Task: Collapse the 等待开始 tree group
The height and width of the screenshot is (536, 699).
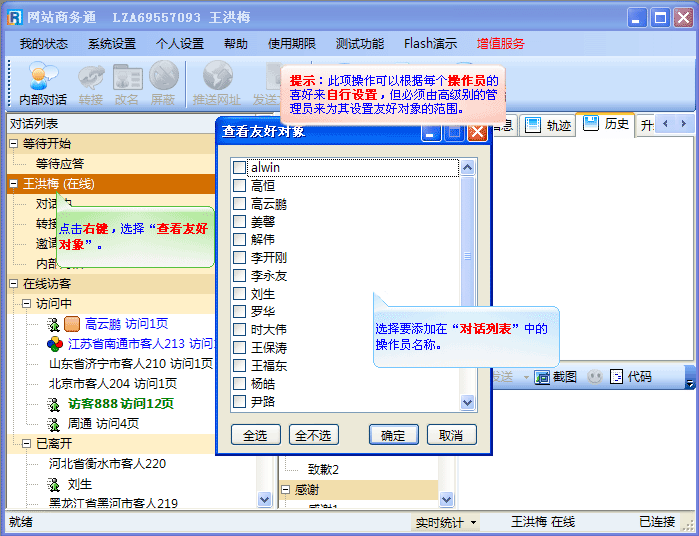Action: (x=14, y=144)
